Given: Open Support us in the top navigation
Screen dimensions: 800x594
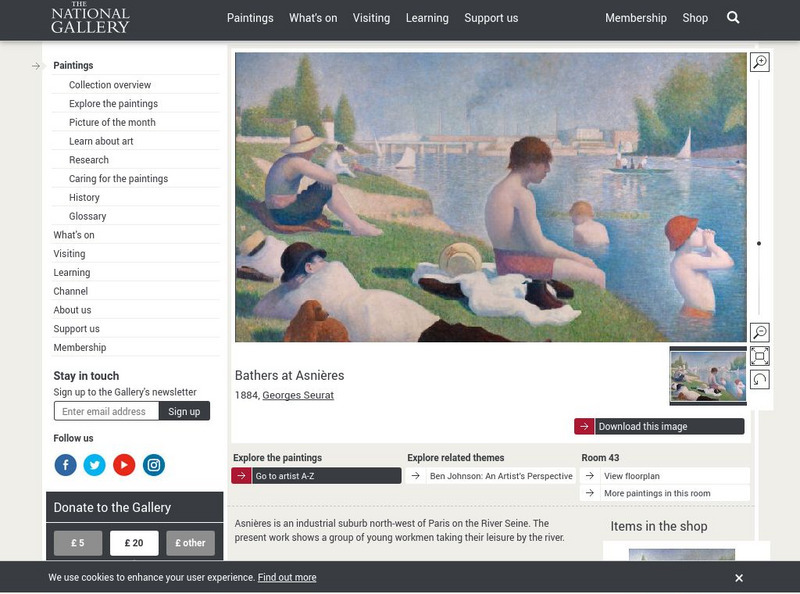Looking at the screenshot, I should [491, 18].
